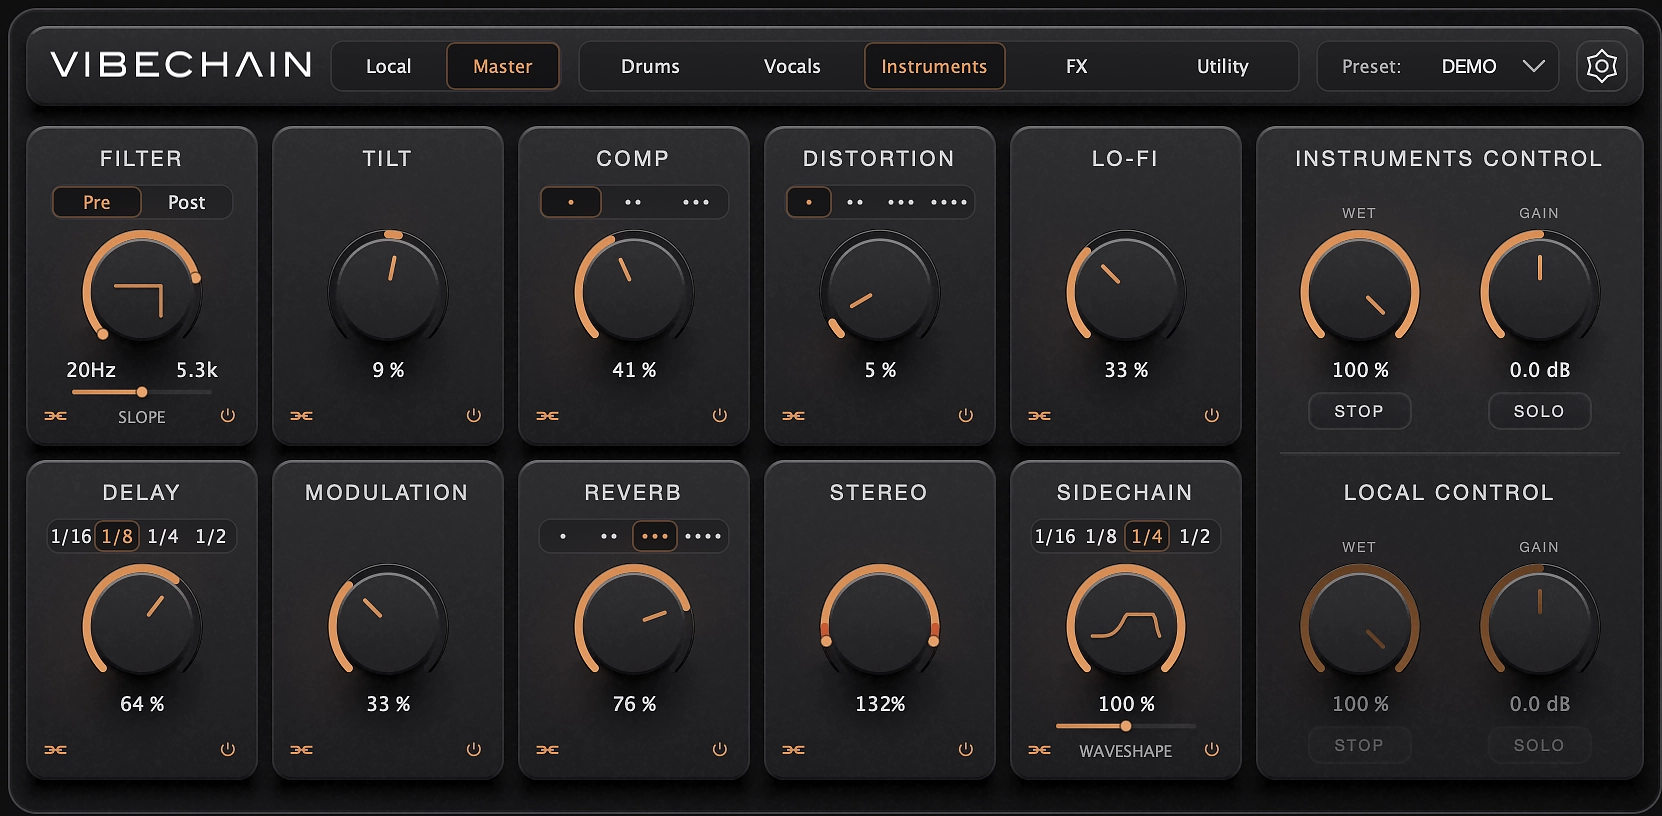
Task: Switch to the Master tab
Action: click(x=503, y=66)
